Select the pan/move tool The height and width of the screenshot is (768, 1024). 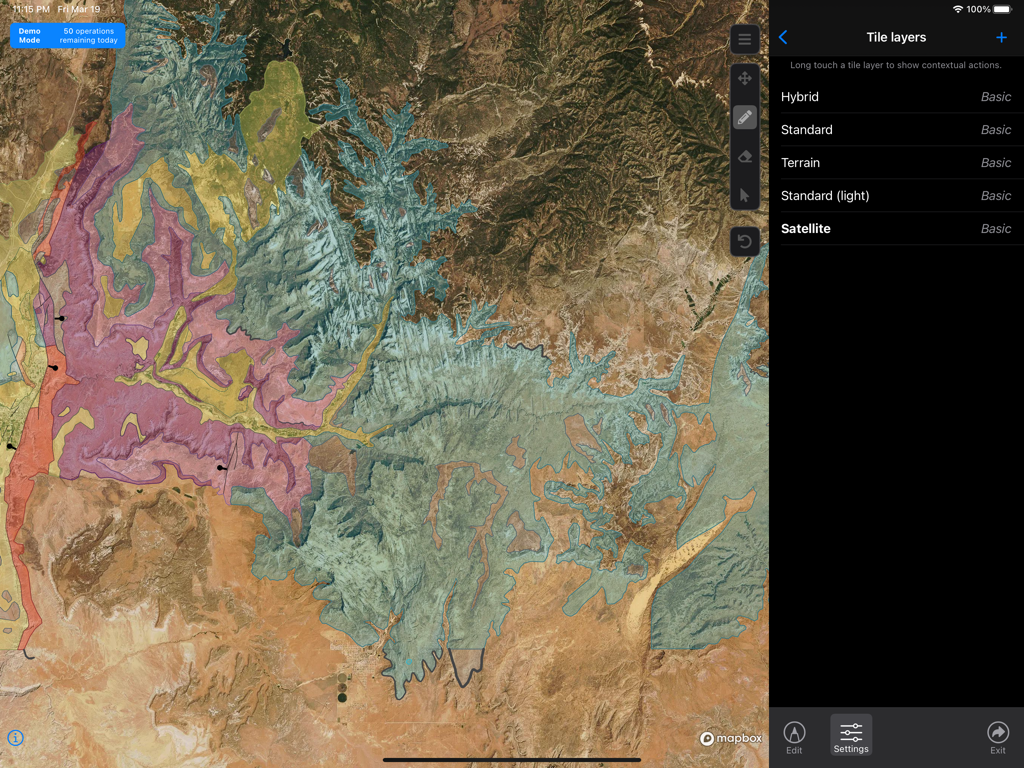tap(743, 78)
